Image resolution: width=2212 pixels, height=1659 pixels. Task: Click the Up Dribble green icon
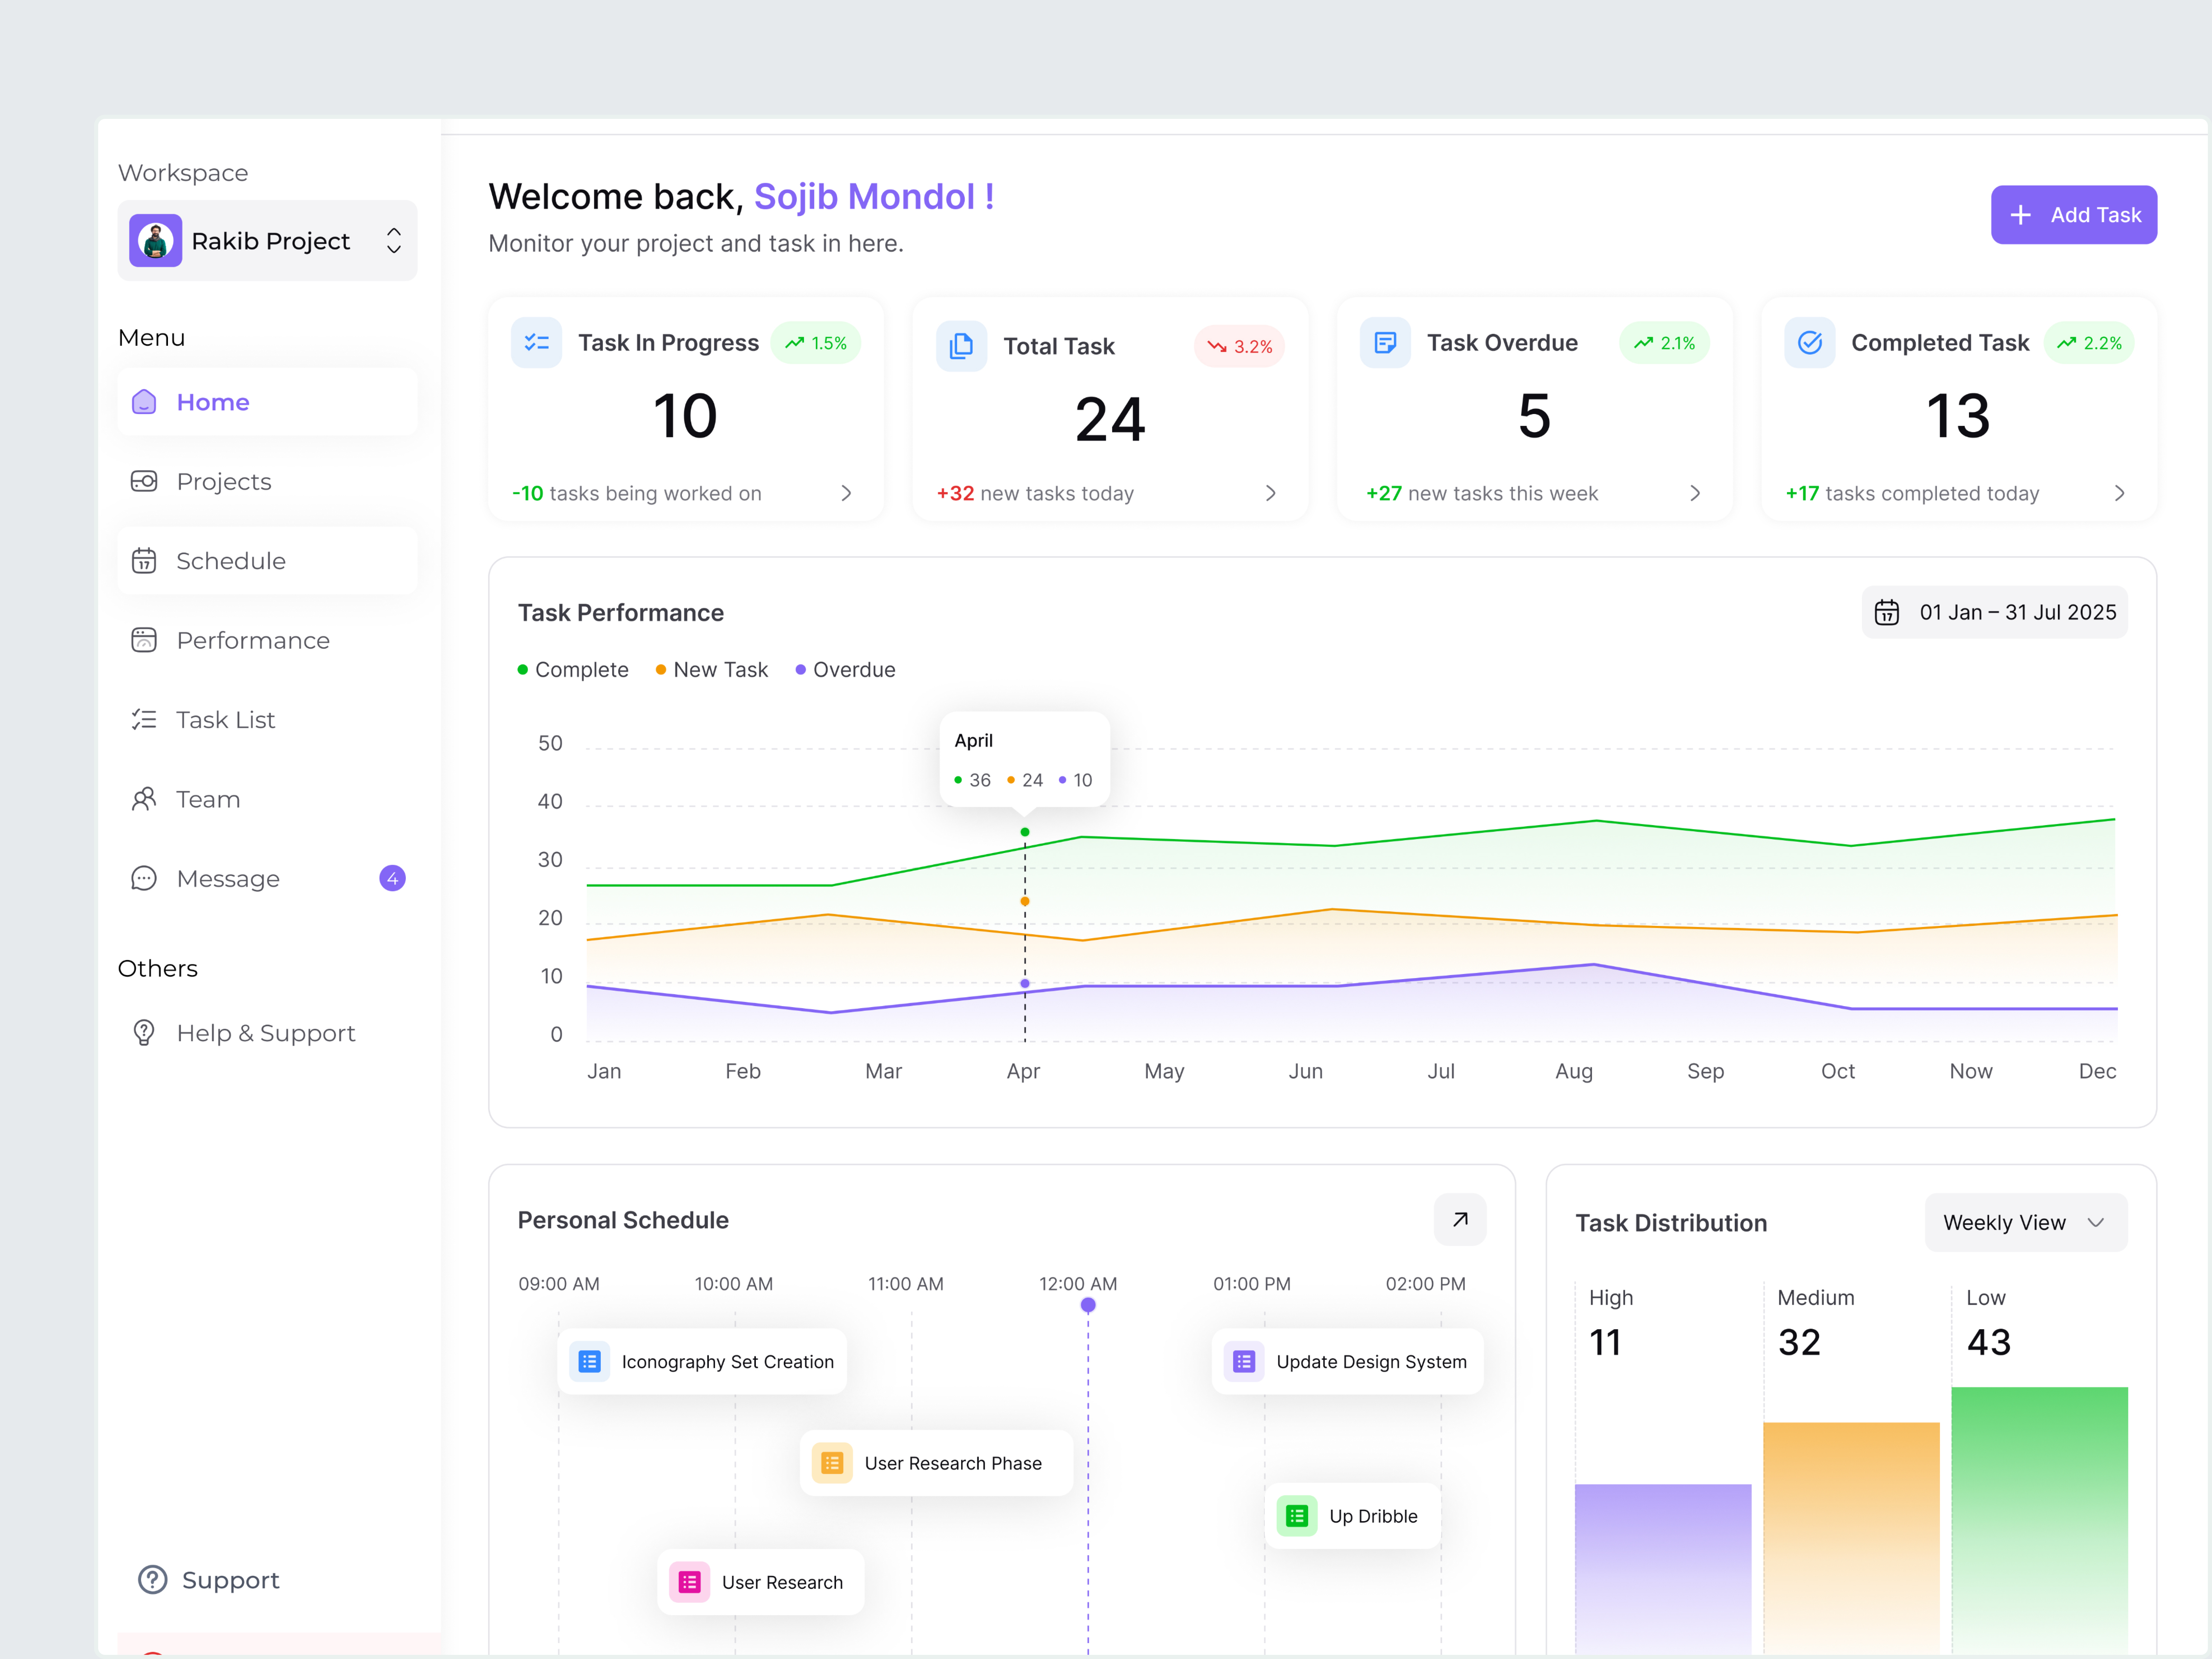(1297, 1516)
